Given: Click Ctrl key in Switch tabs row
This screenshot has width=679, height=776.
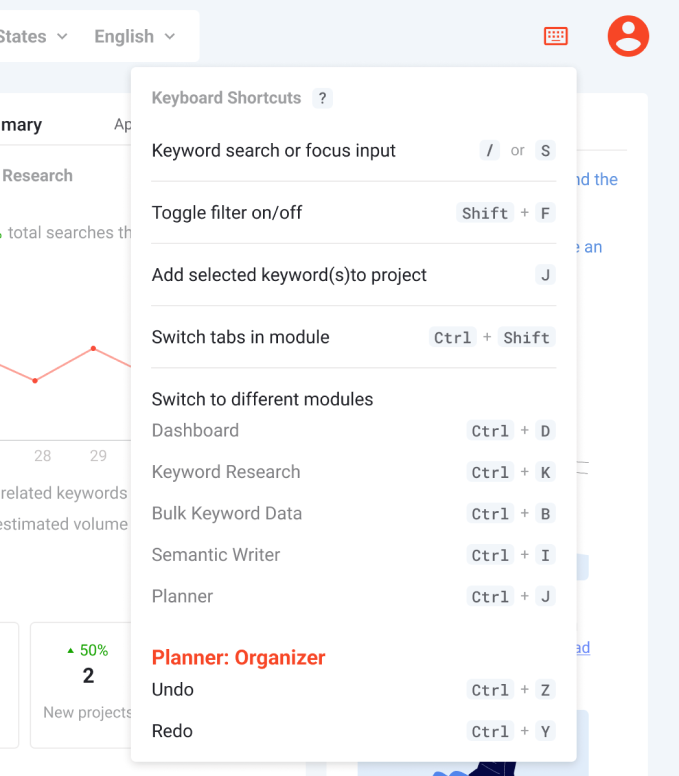Looking at the screenshot, I should 452,337.
